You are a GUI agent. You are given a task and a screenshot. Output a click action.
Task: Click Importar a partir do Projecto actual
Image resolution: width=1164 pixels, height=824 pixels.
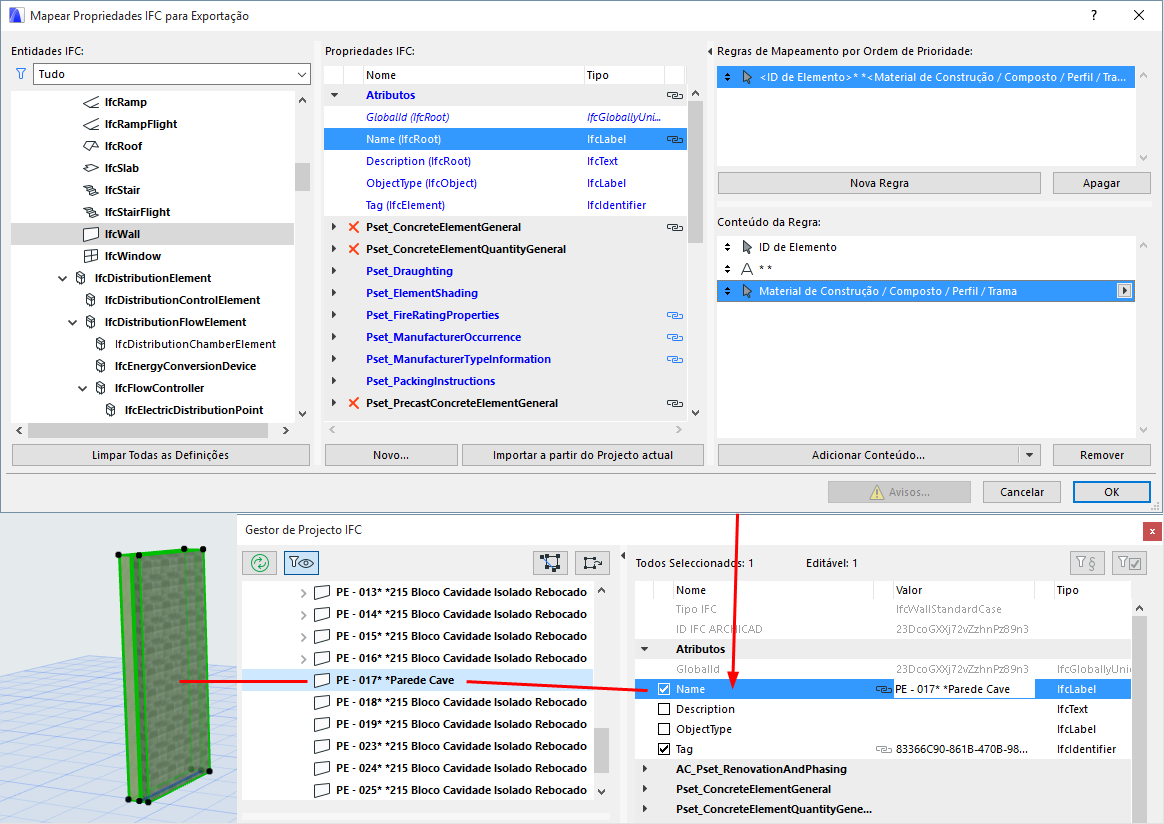[x=583, y=455]
